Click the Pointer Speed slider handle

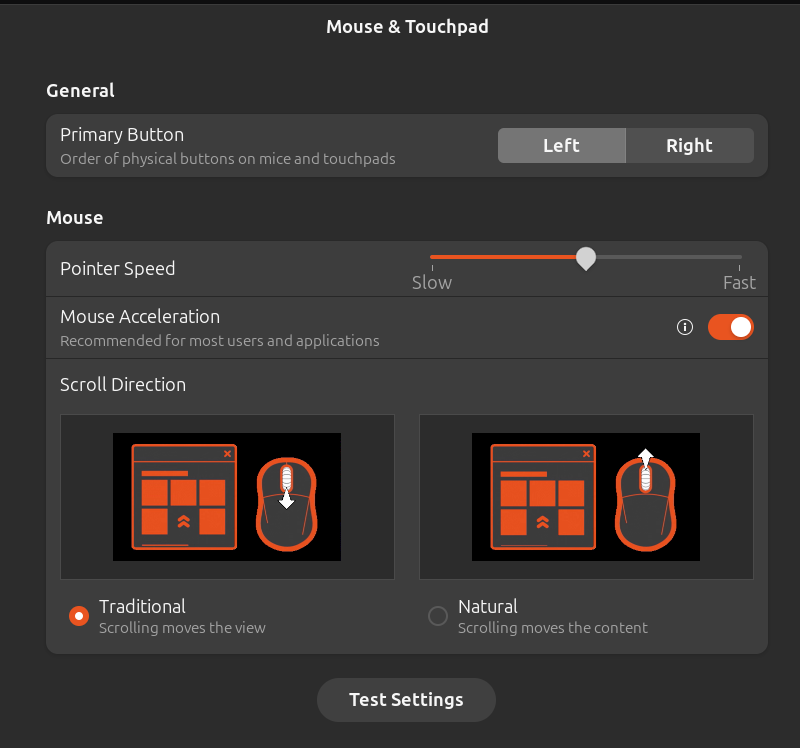[586, 258]
